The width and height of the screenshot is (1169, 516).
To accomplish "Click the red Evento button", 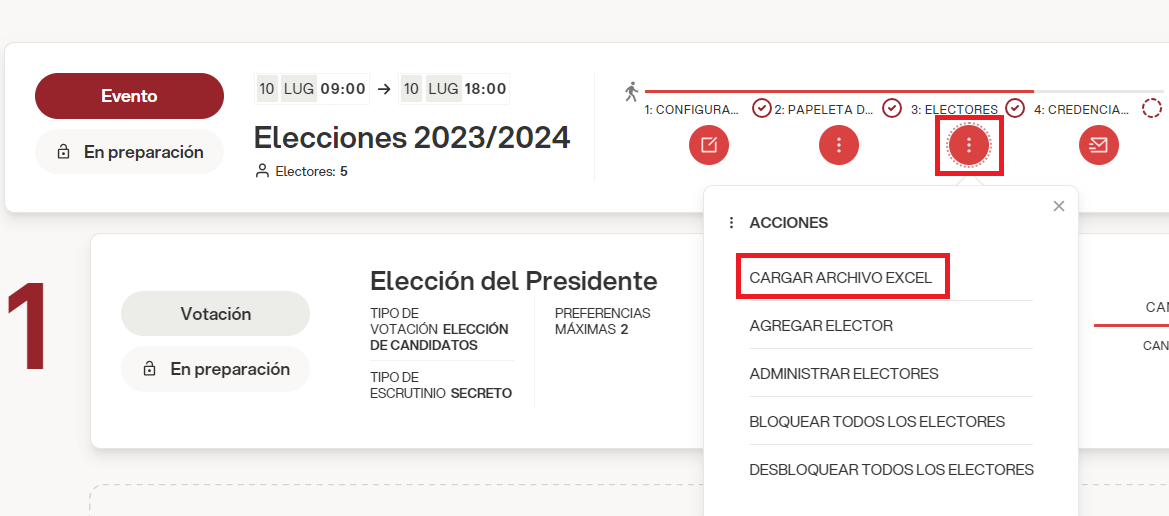I will click(x=129, y=96).
